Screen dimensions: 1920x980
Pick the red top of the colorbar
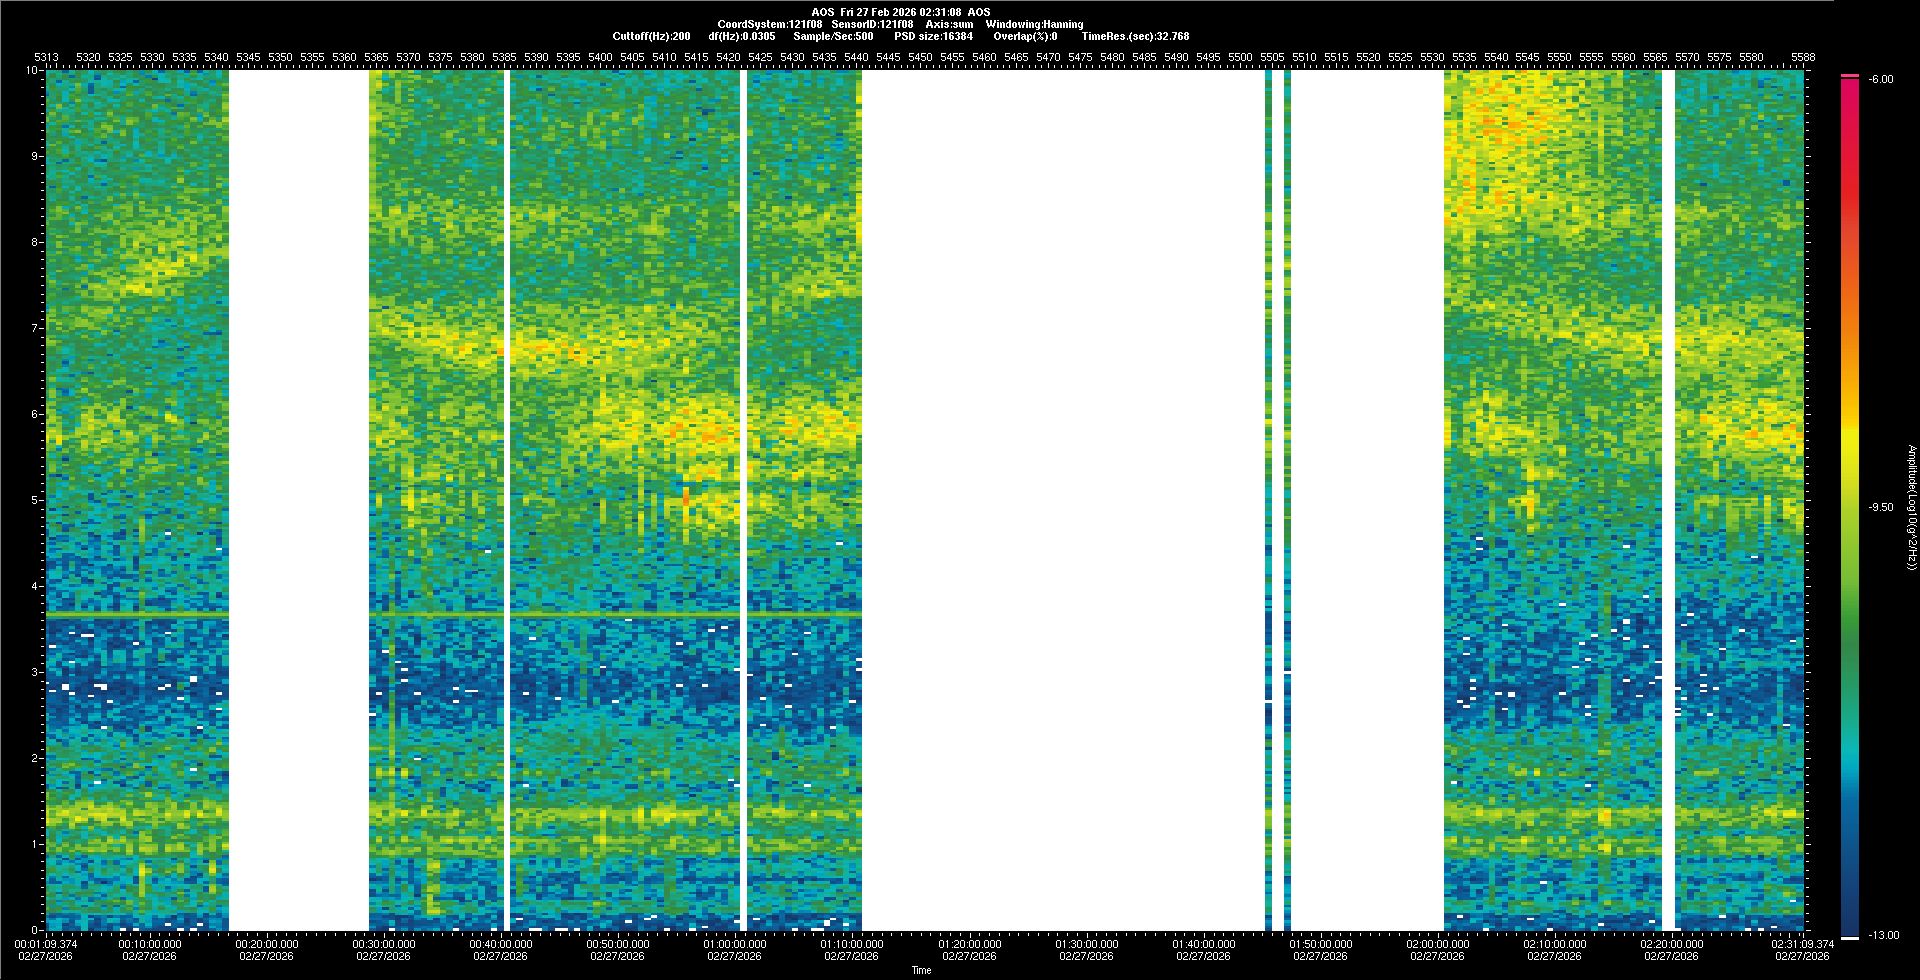click(1850, 82)
